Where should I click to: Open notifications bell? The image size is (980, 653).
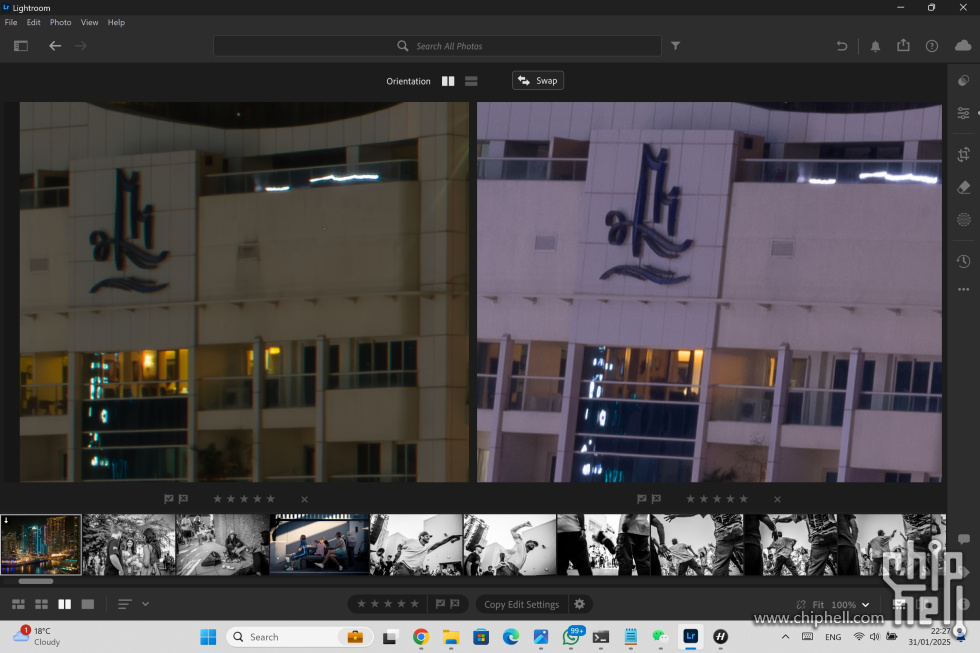pyautogui.click(x=876, y=46)
